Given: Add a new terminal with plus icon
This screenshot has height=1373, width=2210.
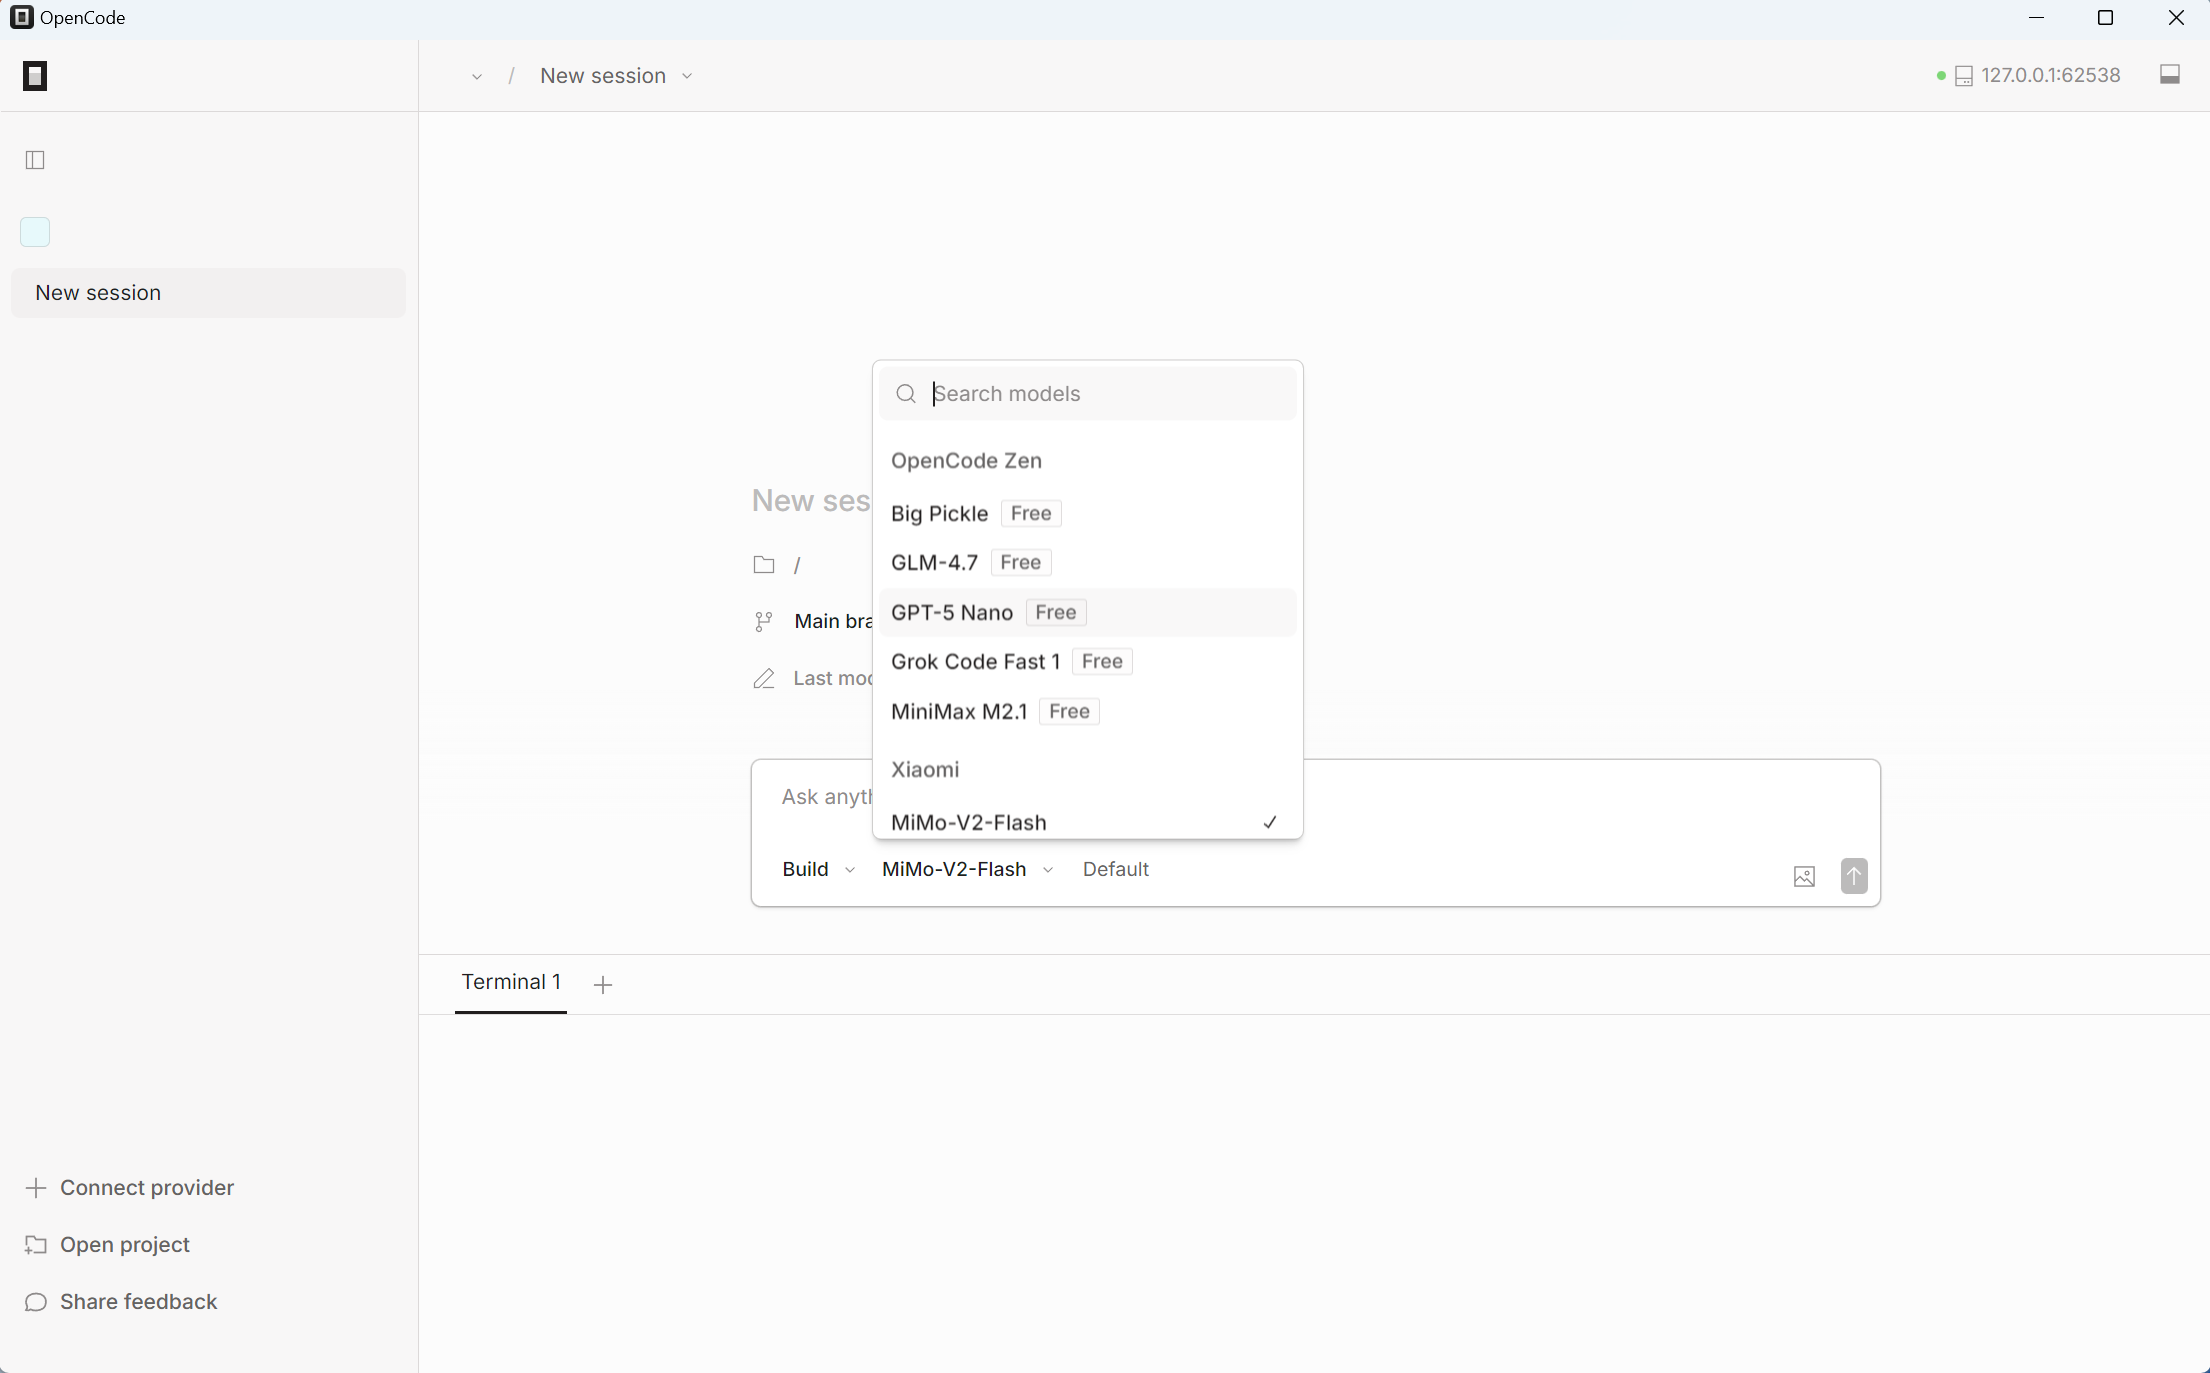Looking at the screenshot, I should click(x=602, y=985).
